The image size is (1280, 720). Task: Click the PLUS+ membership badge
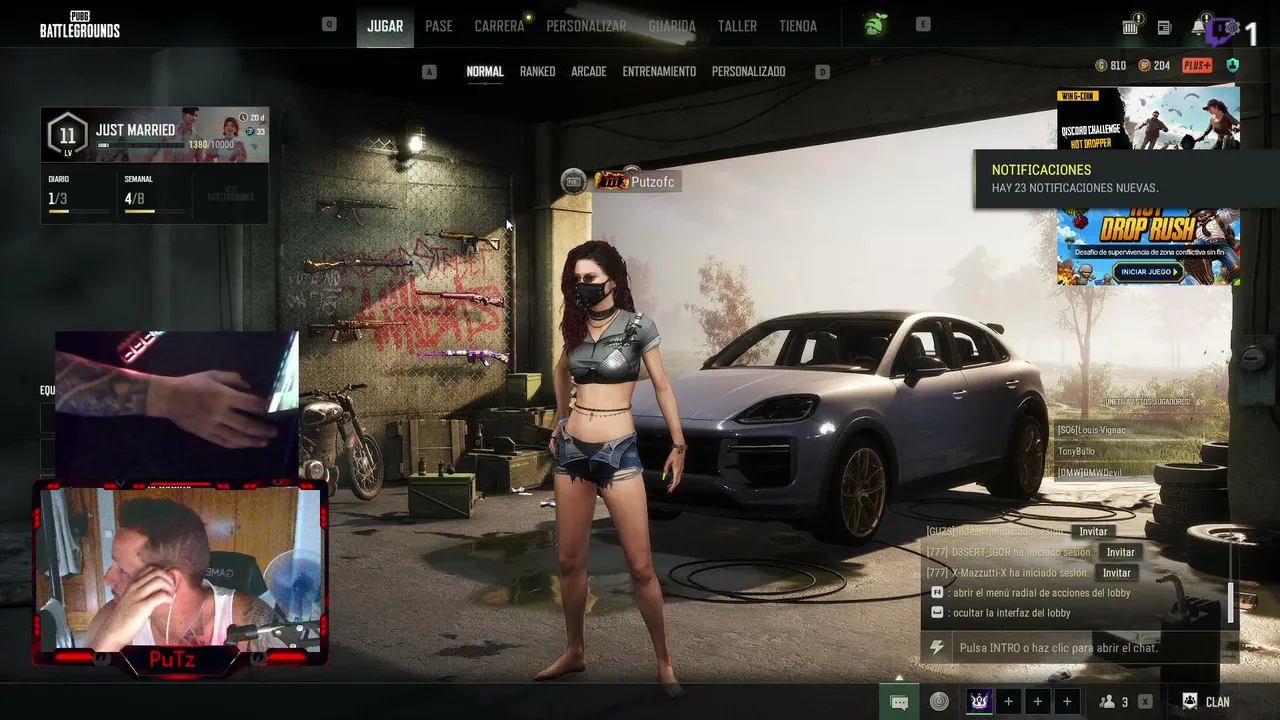(x=1197, y=66)
